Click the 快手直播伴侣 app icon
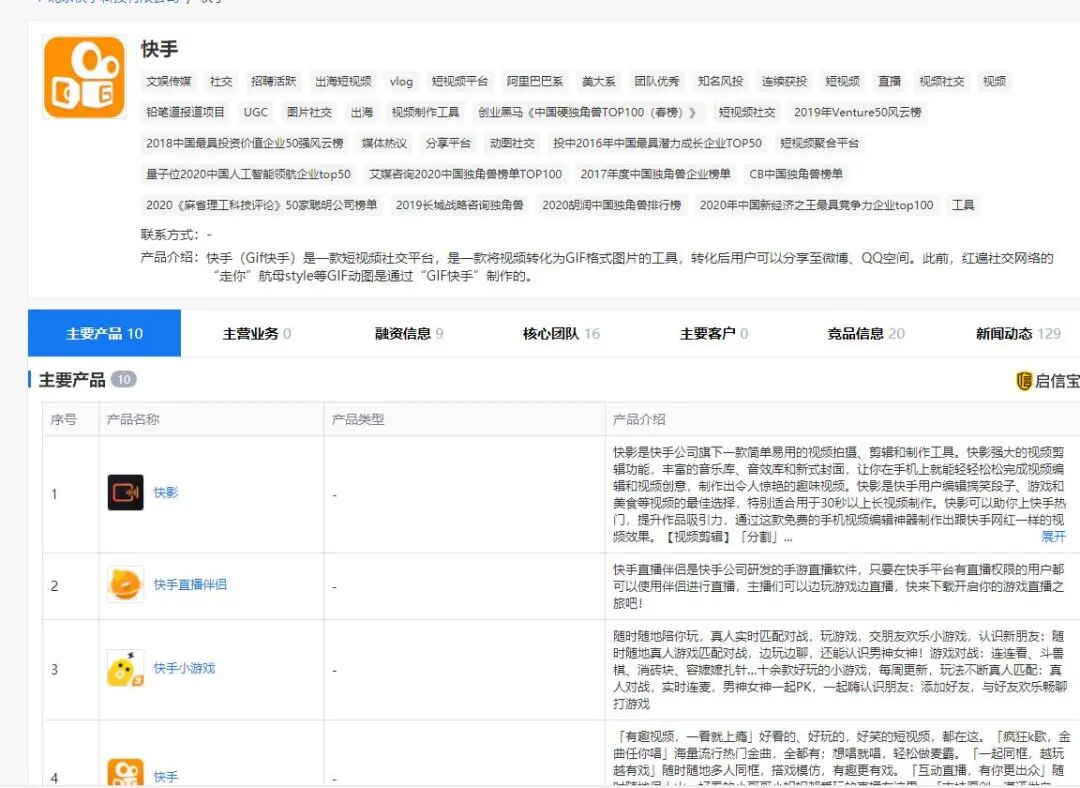 126,583
